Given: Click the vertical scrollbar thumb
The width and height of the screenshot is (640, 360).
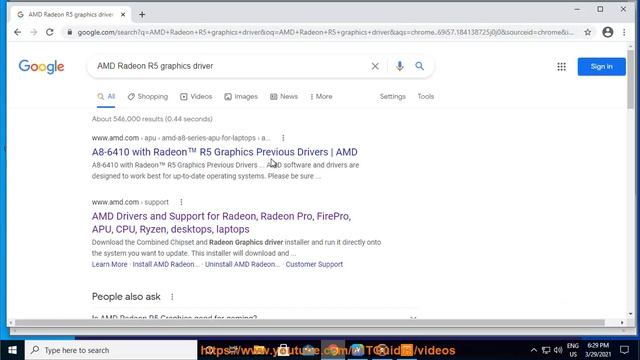Looking at the screenshot, I should point(631,79).
